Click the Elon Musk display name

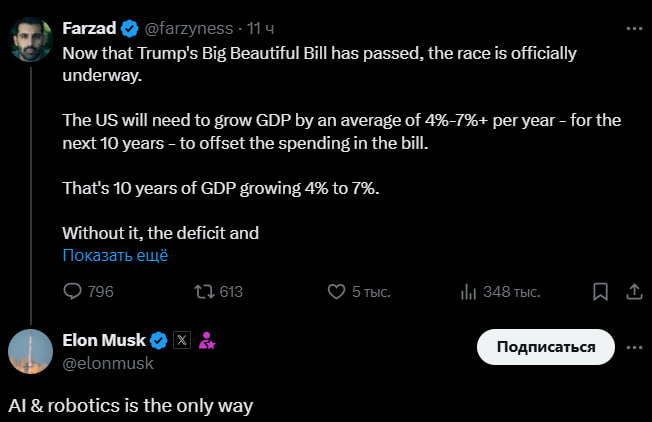point(104,340)
